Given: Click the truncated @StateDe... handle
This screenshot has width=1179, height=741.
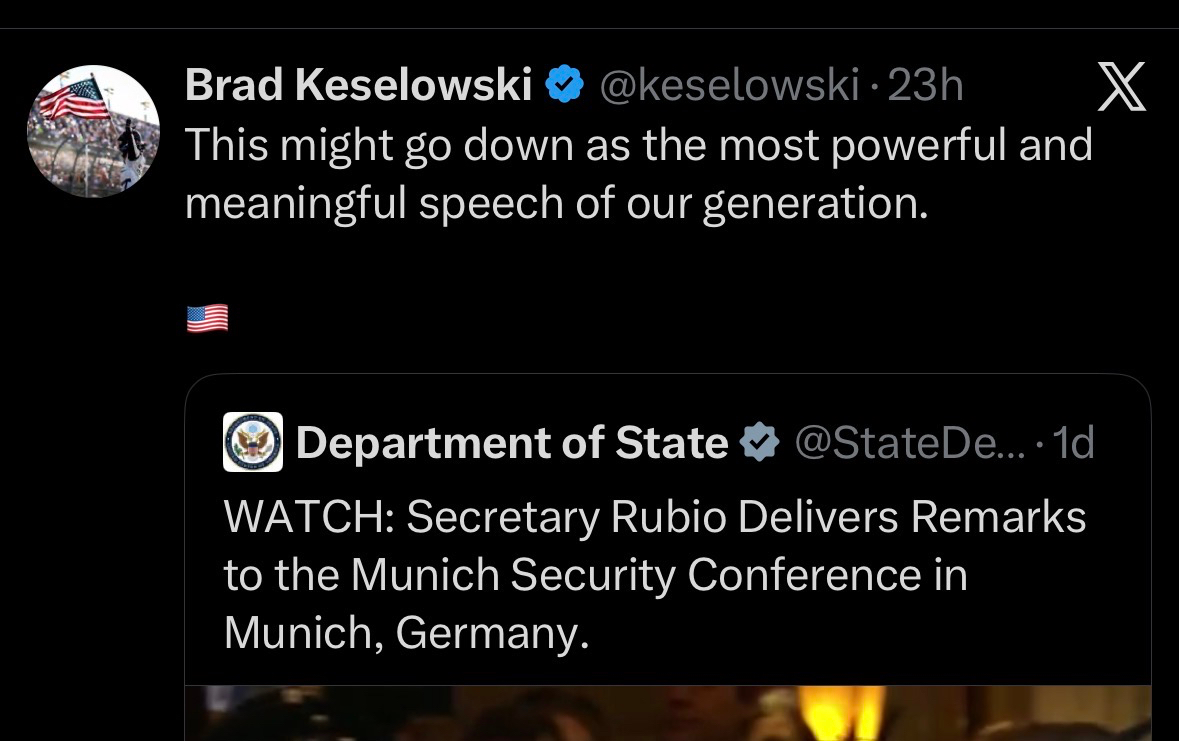Looking at the screenshot, I should [x=909, y=442].
